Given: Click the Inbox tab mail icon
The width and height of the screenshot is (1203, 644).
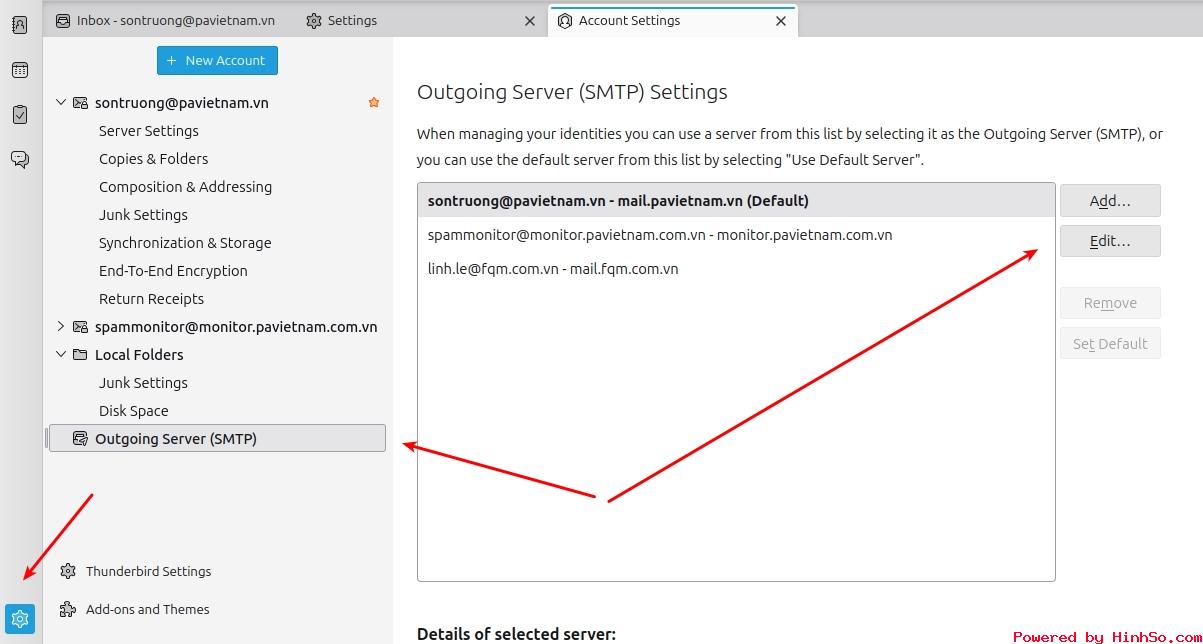Looking at the screenshot, I should click(x=63, y=20).
